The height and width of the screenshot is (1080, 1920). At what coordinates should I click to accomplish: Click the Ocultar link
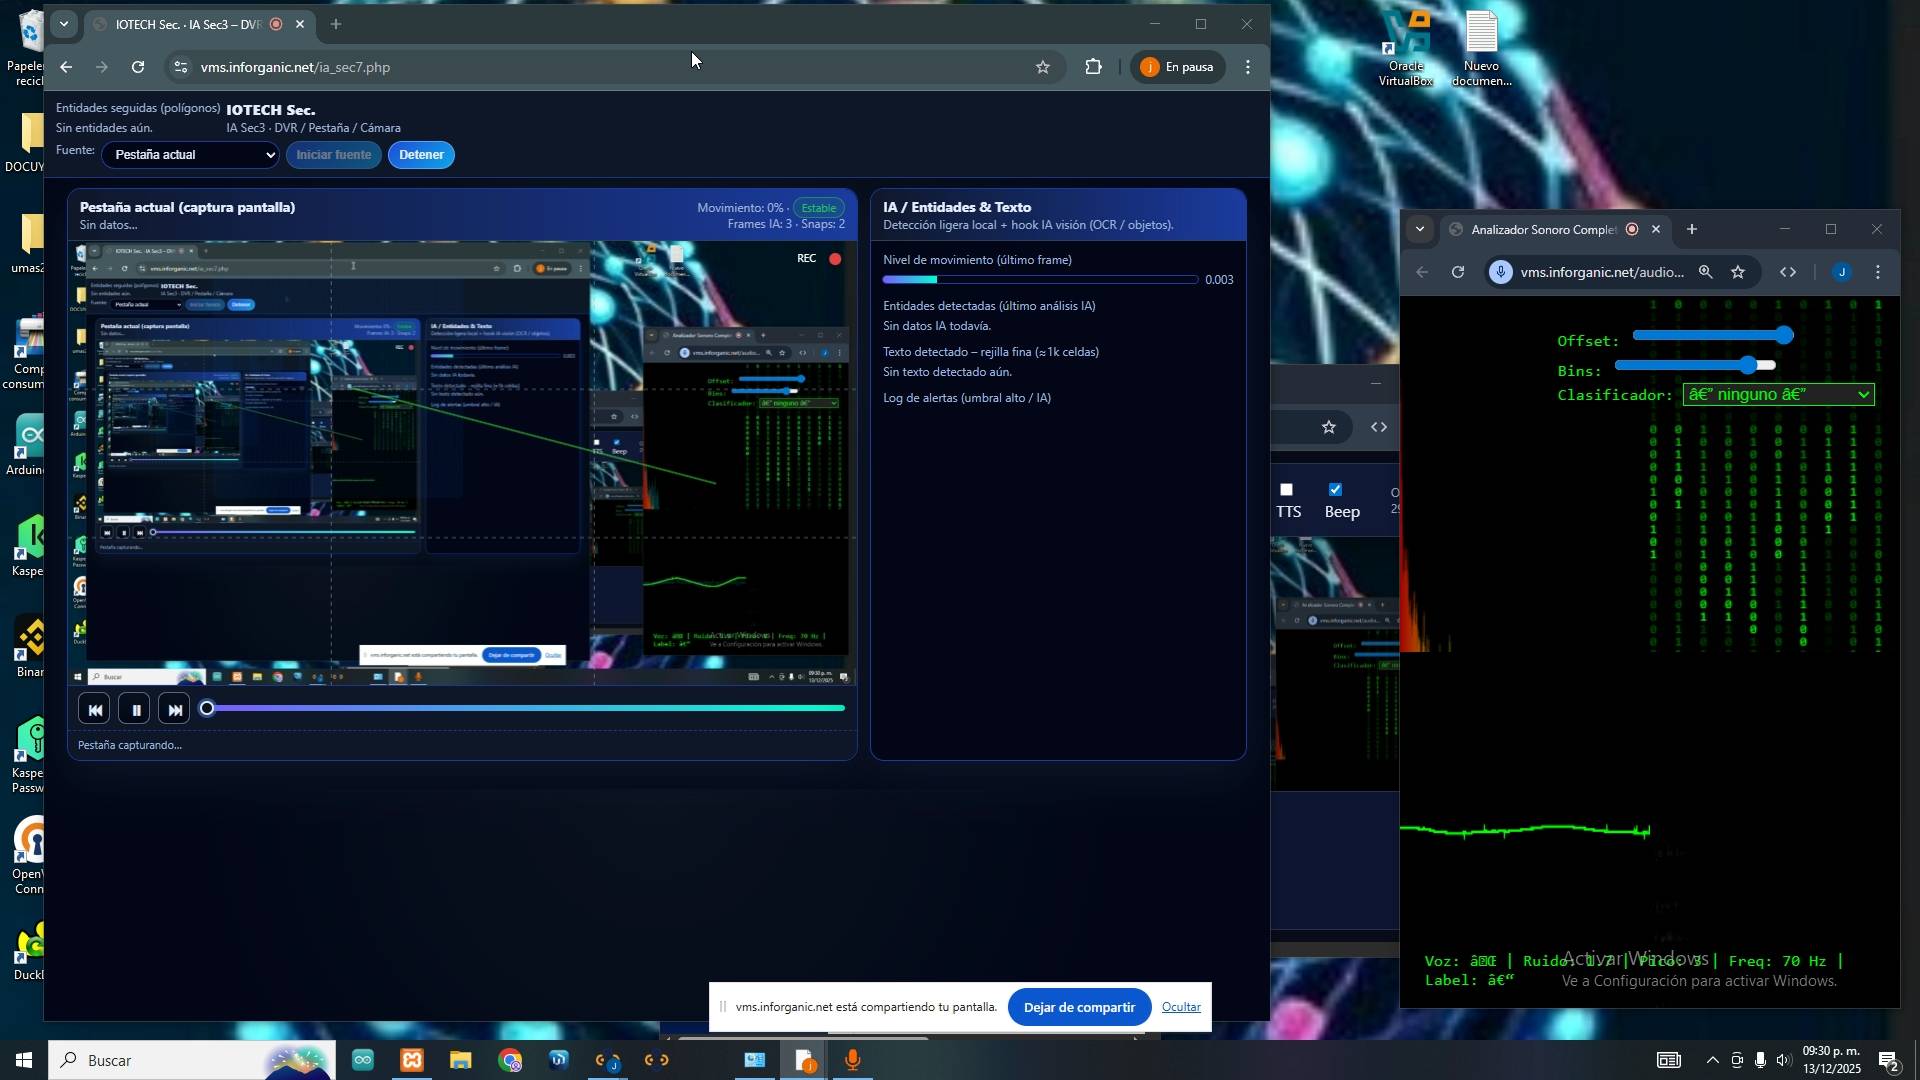coord(1180,1007)
